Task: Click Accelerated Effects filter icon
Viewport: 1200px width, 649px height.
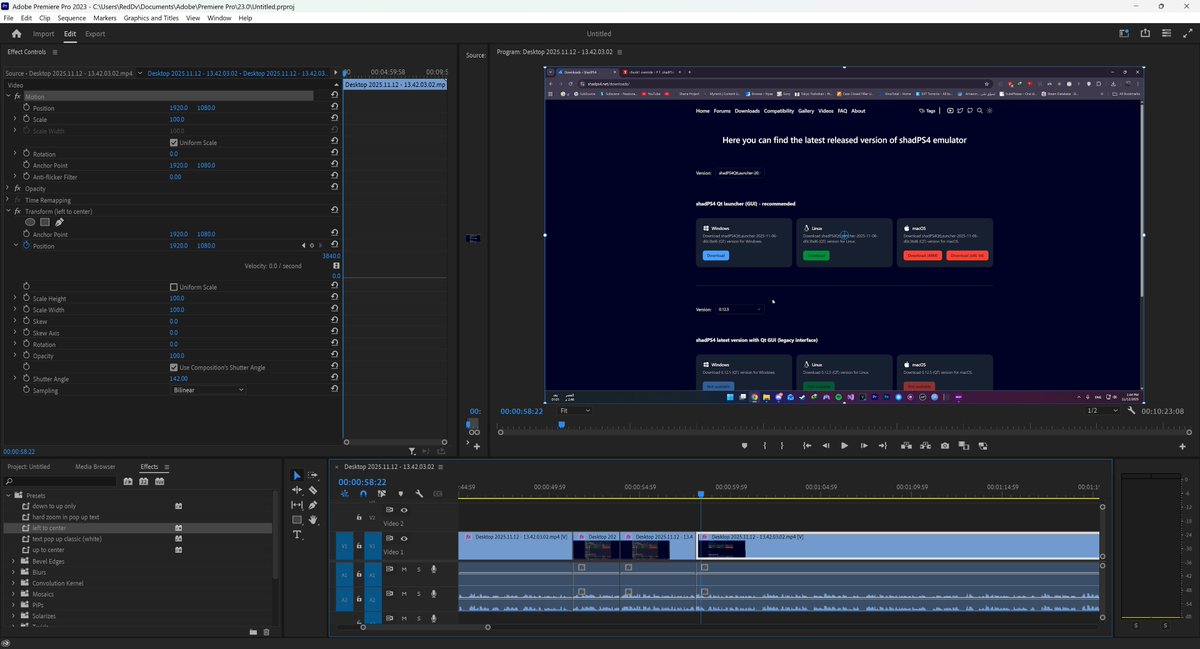Action: (x=128, y=481)
